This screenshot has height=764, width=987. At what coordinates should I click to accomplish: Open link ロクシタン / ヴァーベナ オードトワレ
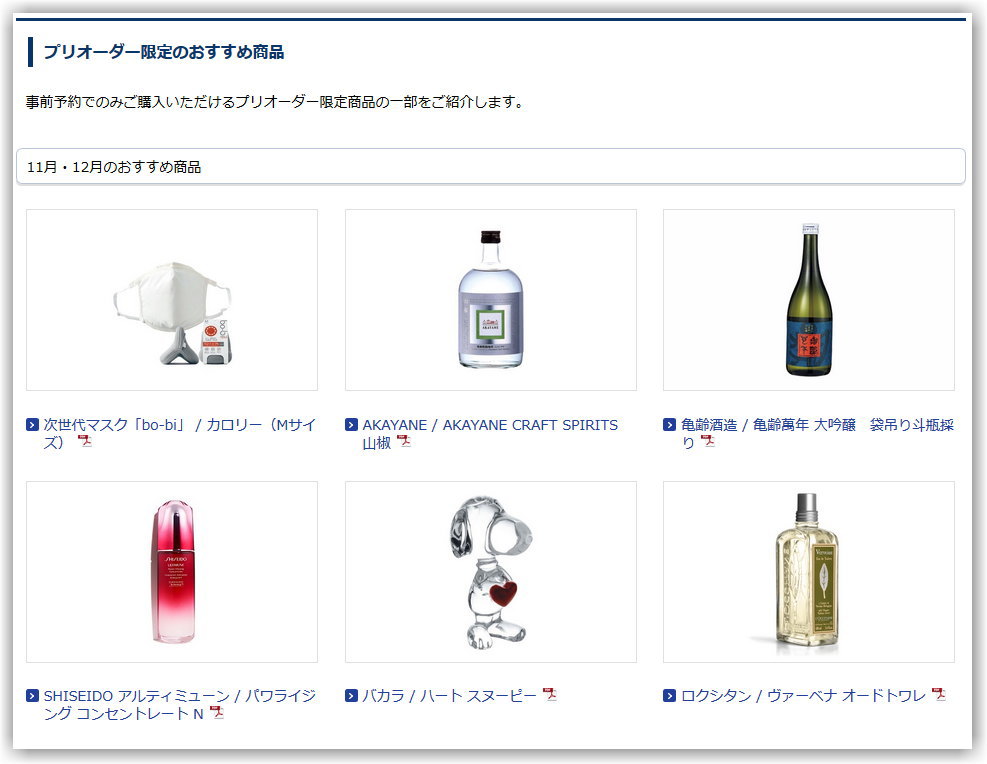[x=803, y=695]
